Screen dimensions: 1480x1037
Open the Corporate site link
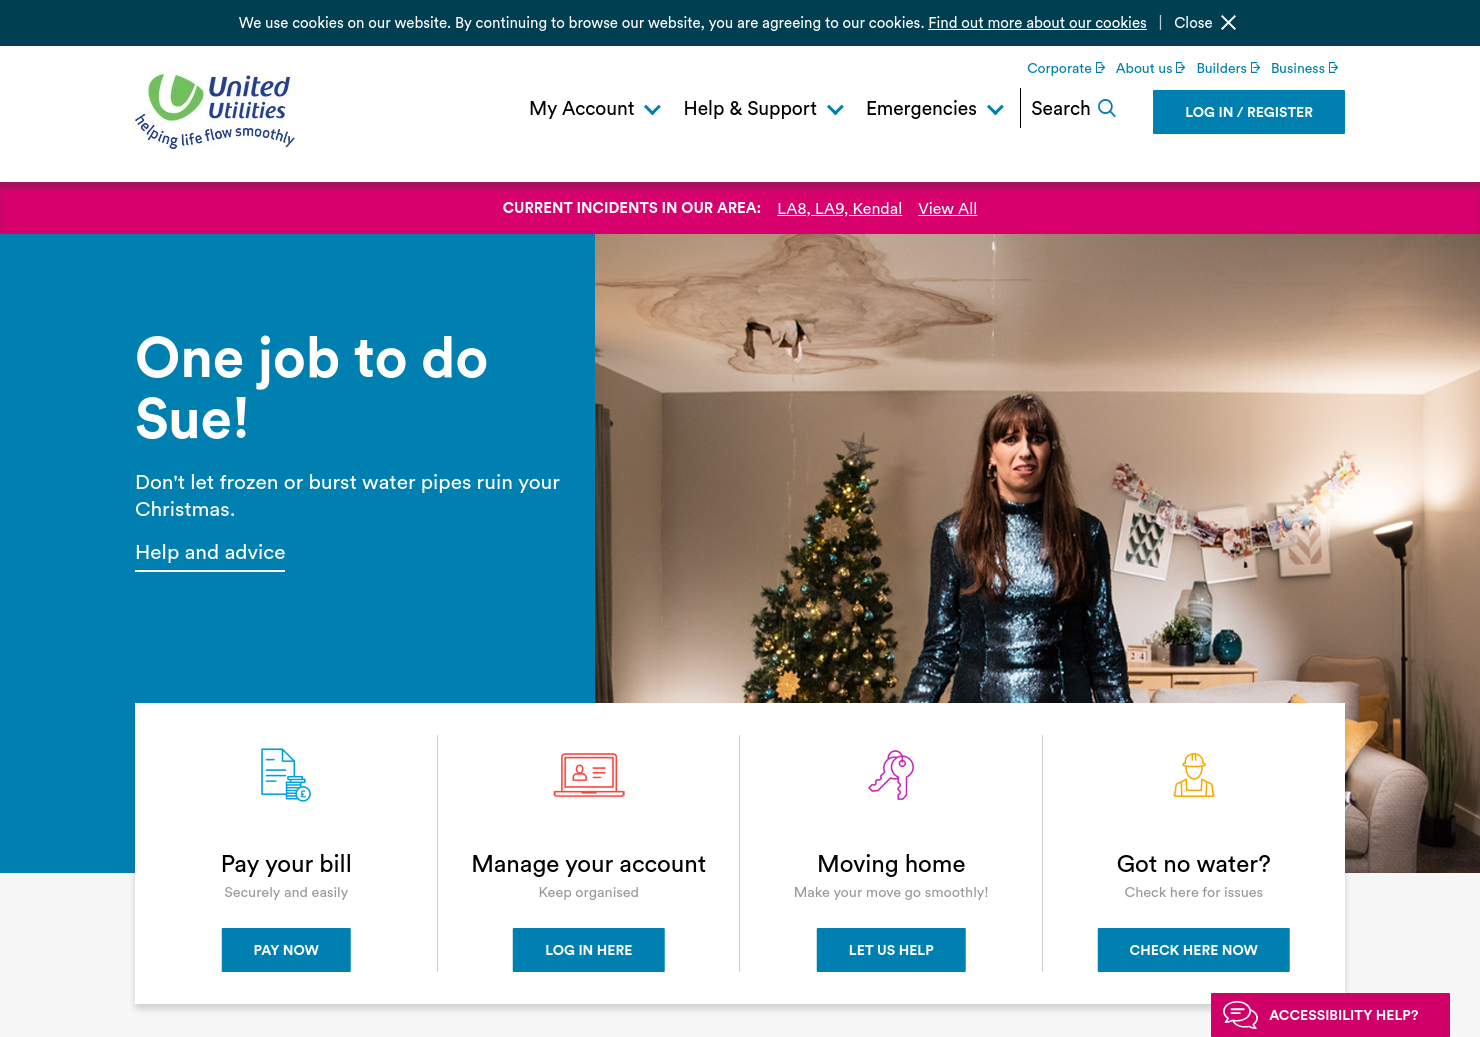click(1066, 68)
